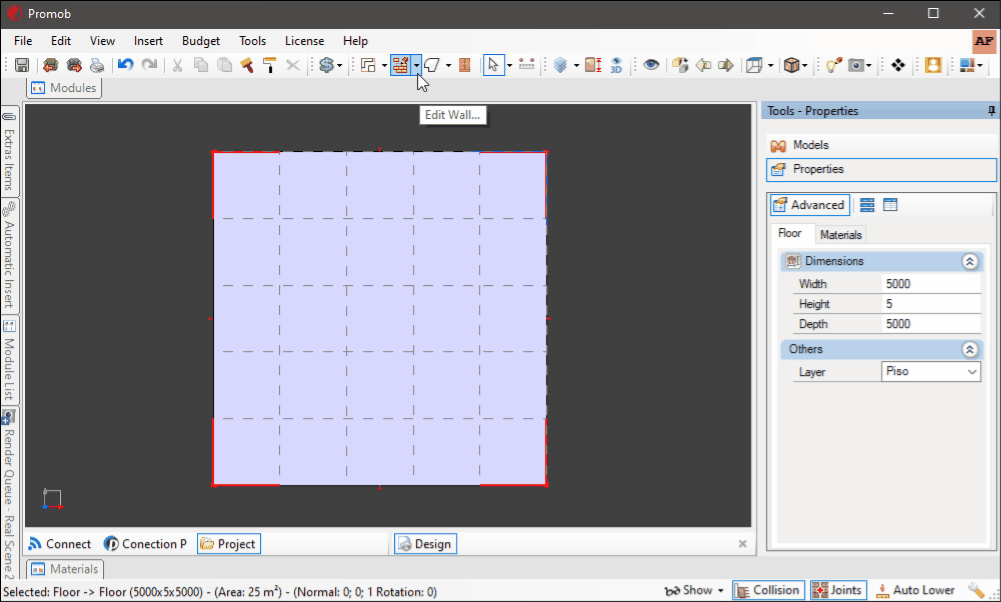Click the stacked layers icon
The height and width of the screenshot is (602, 1001).
pos(561,65)
